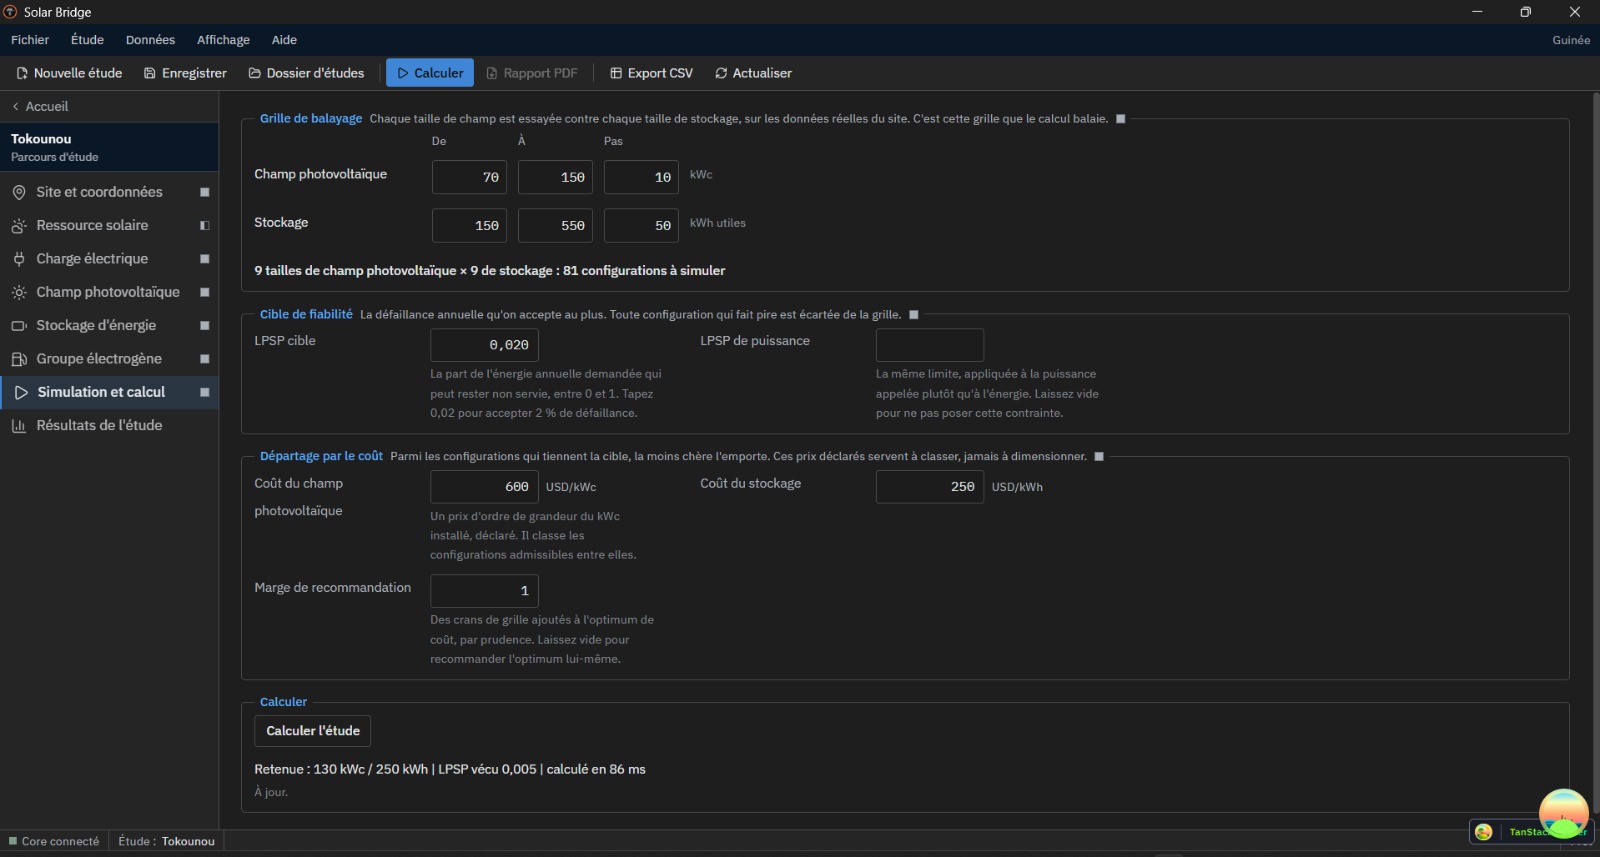Run the blue Calculer toolbar button

(x=430, y=73)
